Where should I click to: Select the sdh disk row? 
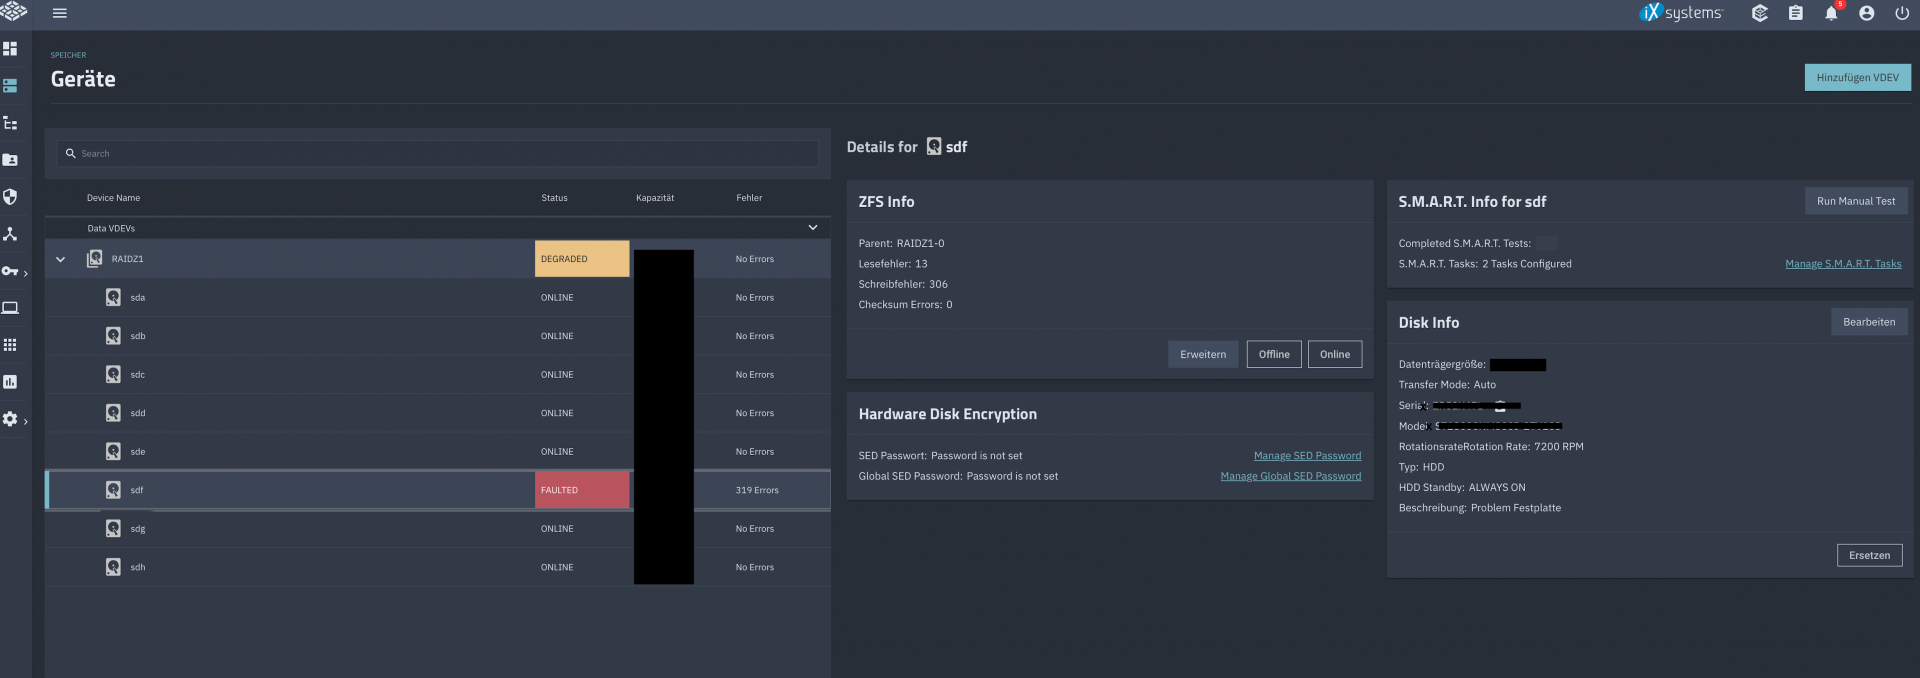point(438,567)
